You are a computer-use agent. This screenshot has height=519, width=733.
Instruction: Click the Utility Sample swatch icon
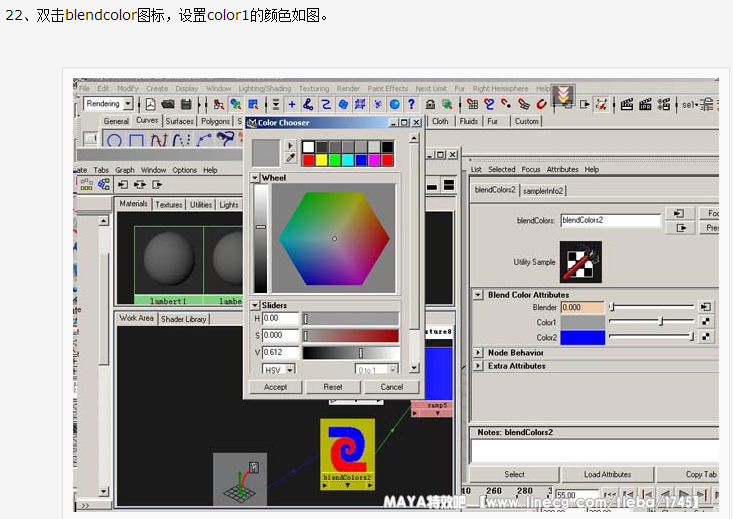pyautogui.click(x=580, y=262)
